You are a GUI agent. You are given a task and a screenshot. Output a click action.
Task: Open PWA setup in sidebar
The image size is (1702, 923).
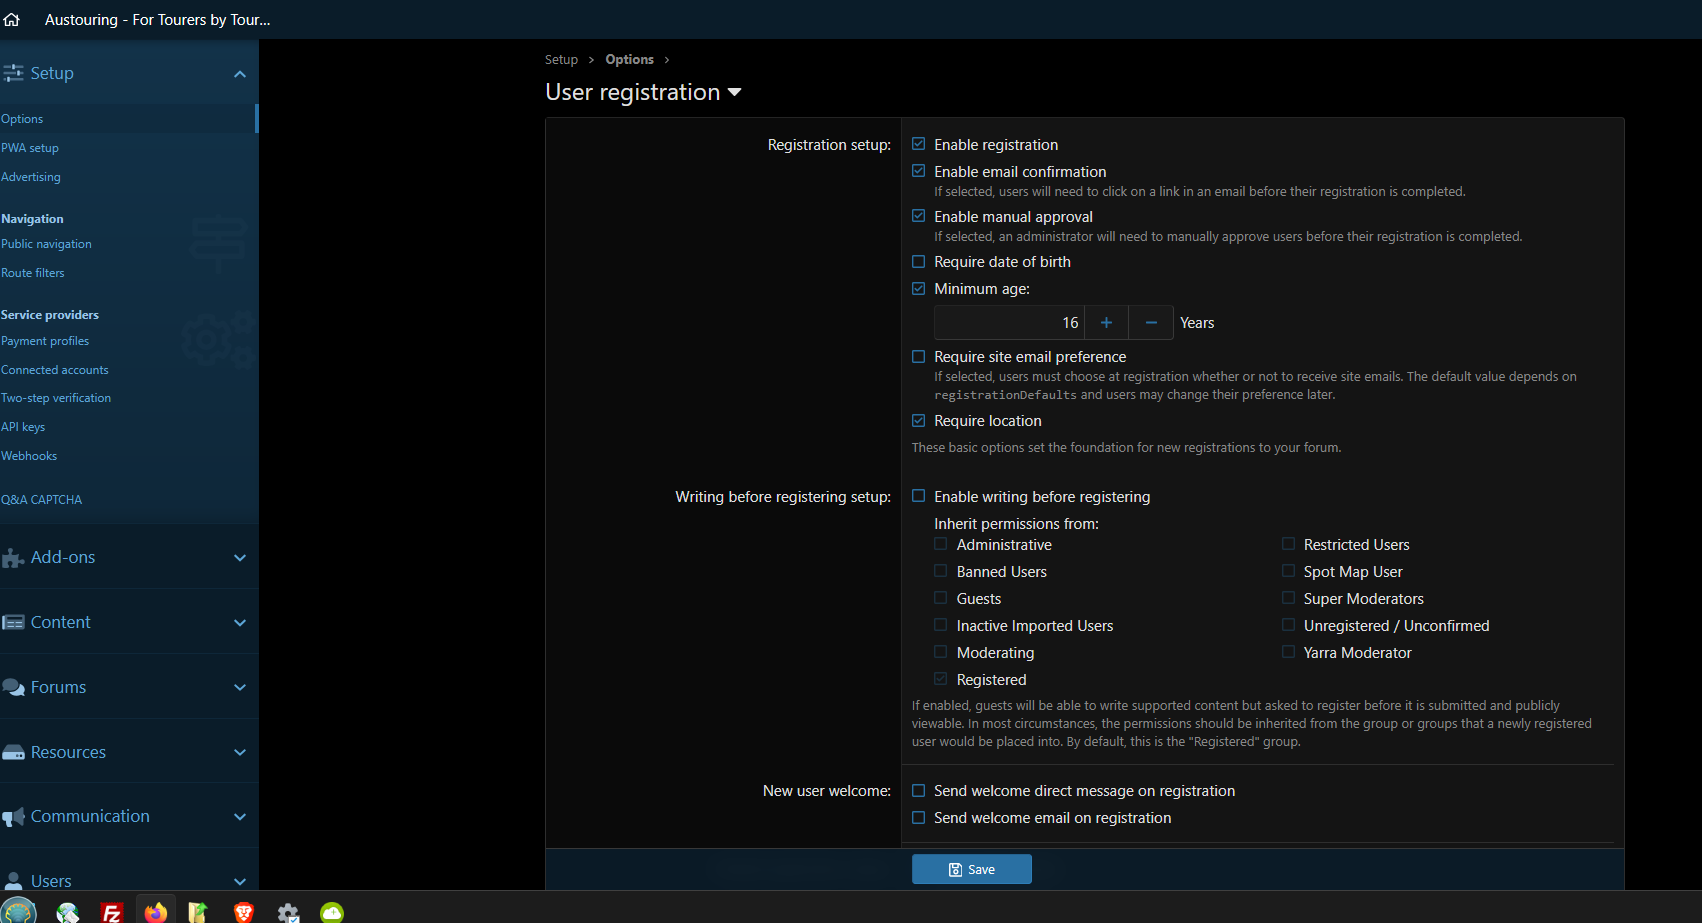(x=30, y=148)
